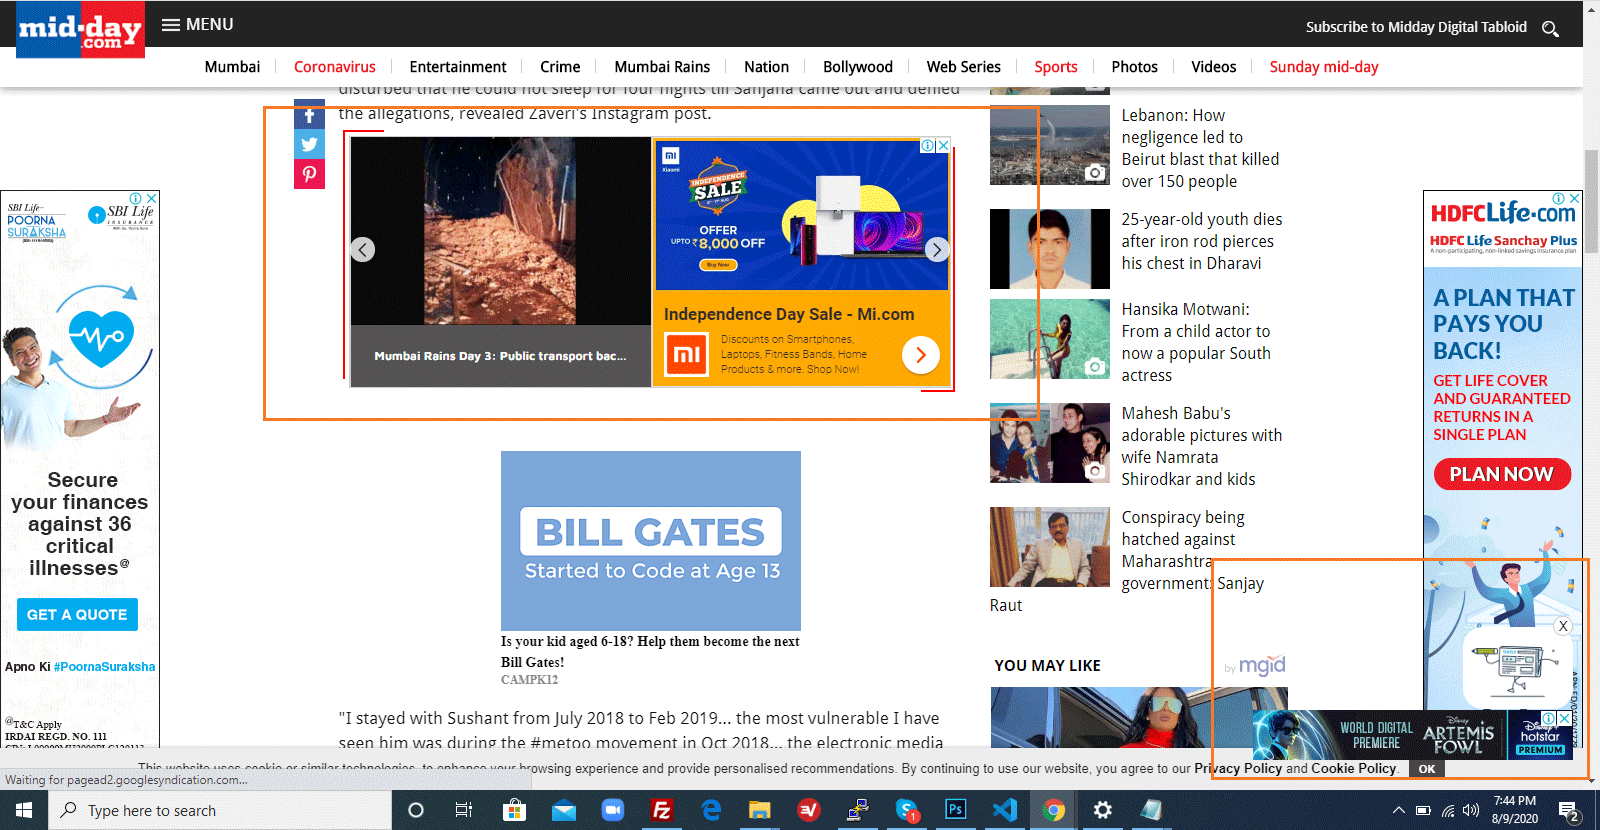Open Visual Studio Code from the taskbar
The height and width of the screenshot is (830, 1600).
pyautogui.click(x=1005, y=810)
